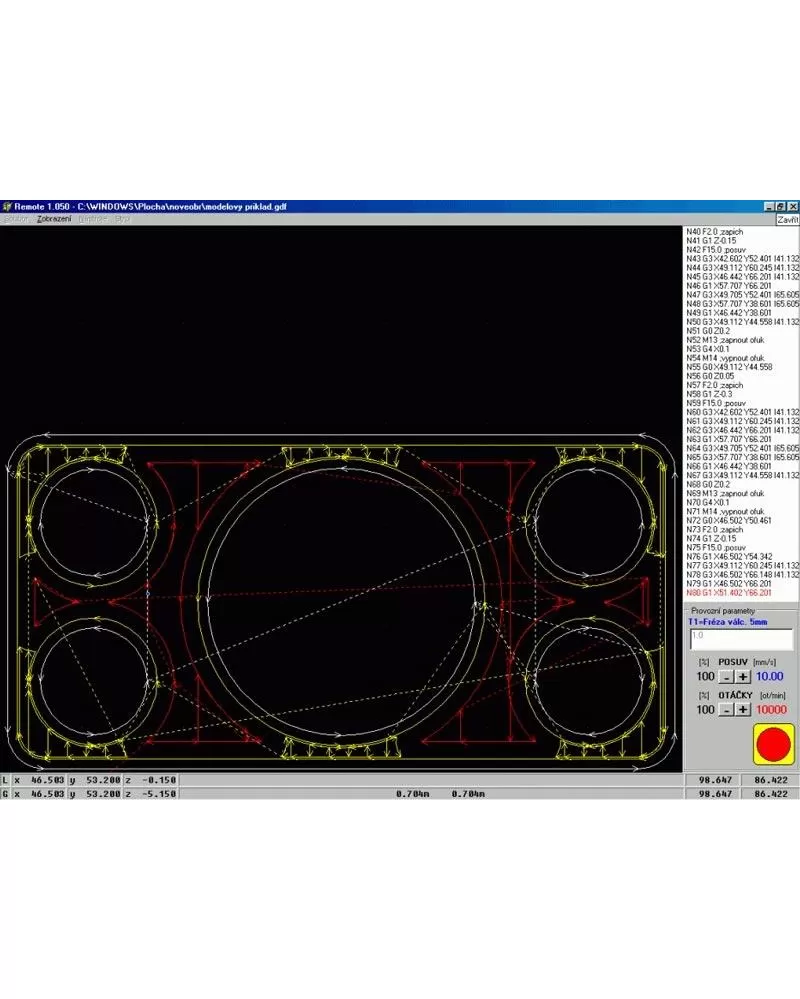Click the blue feed value 10.00
Screen dimensions: 800x999
point(769,677)
